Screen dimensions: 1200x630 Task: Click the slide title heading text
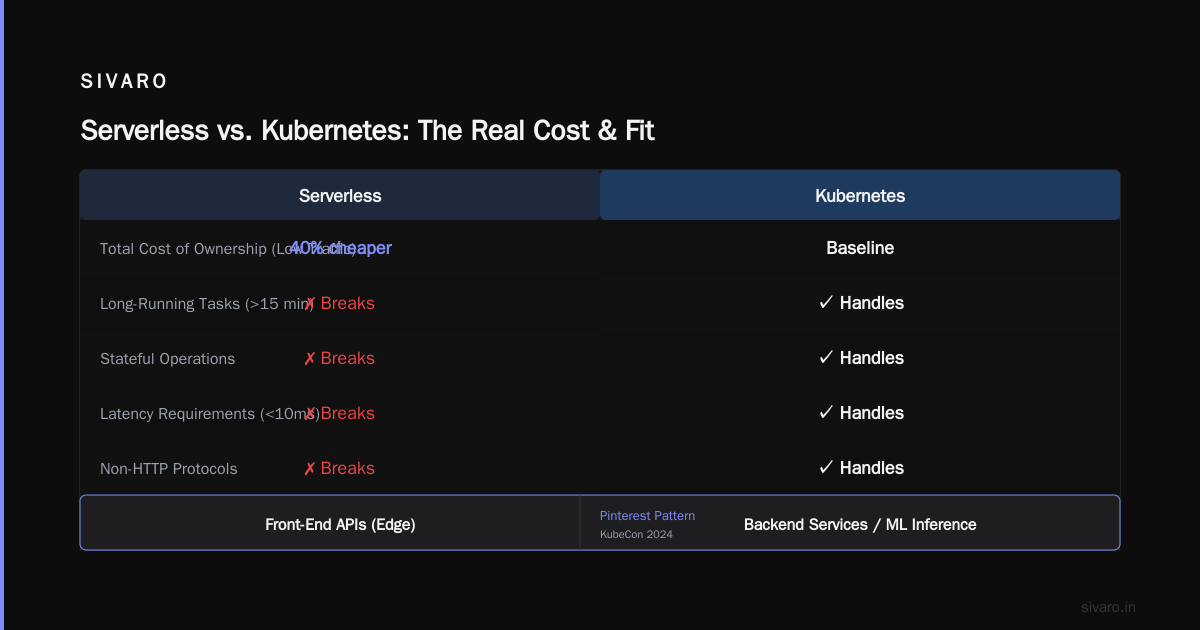(367, 131)
